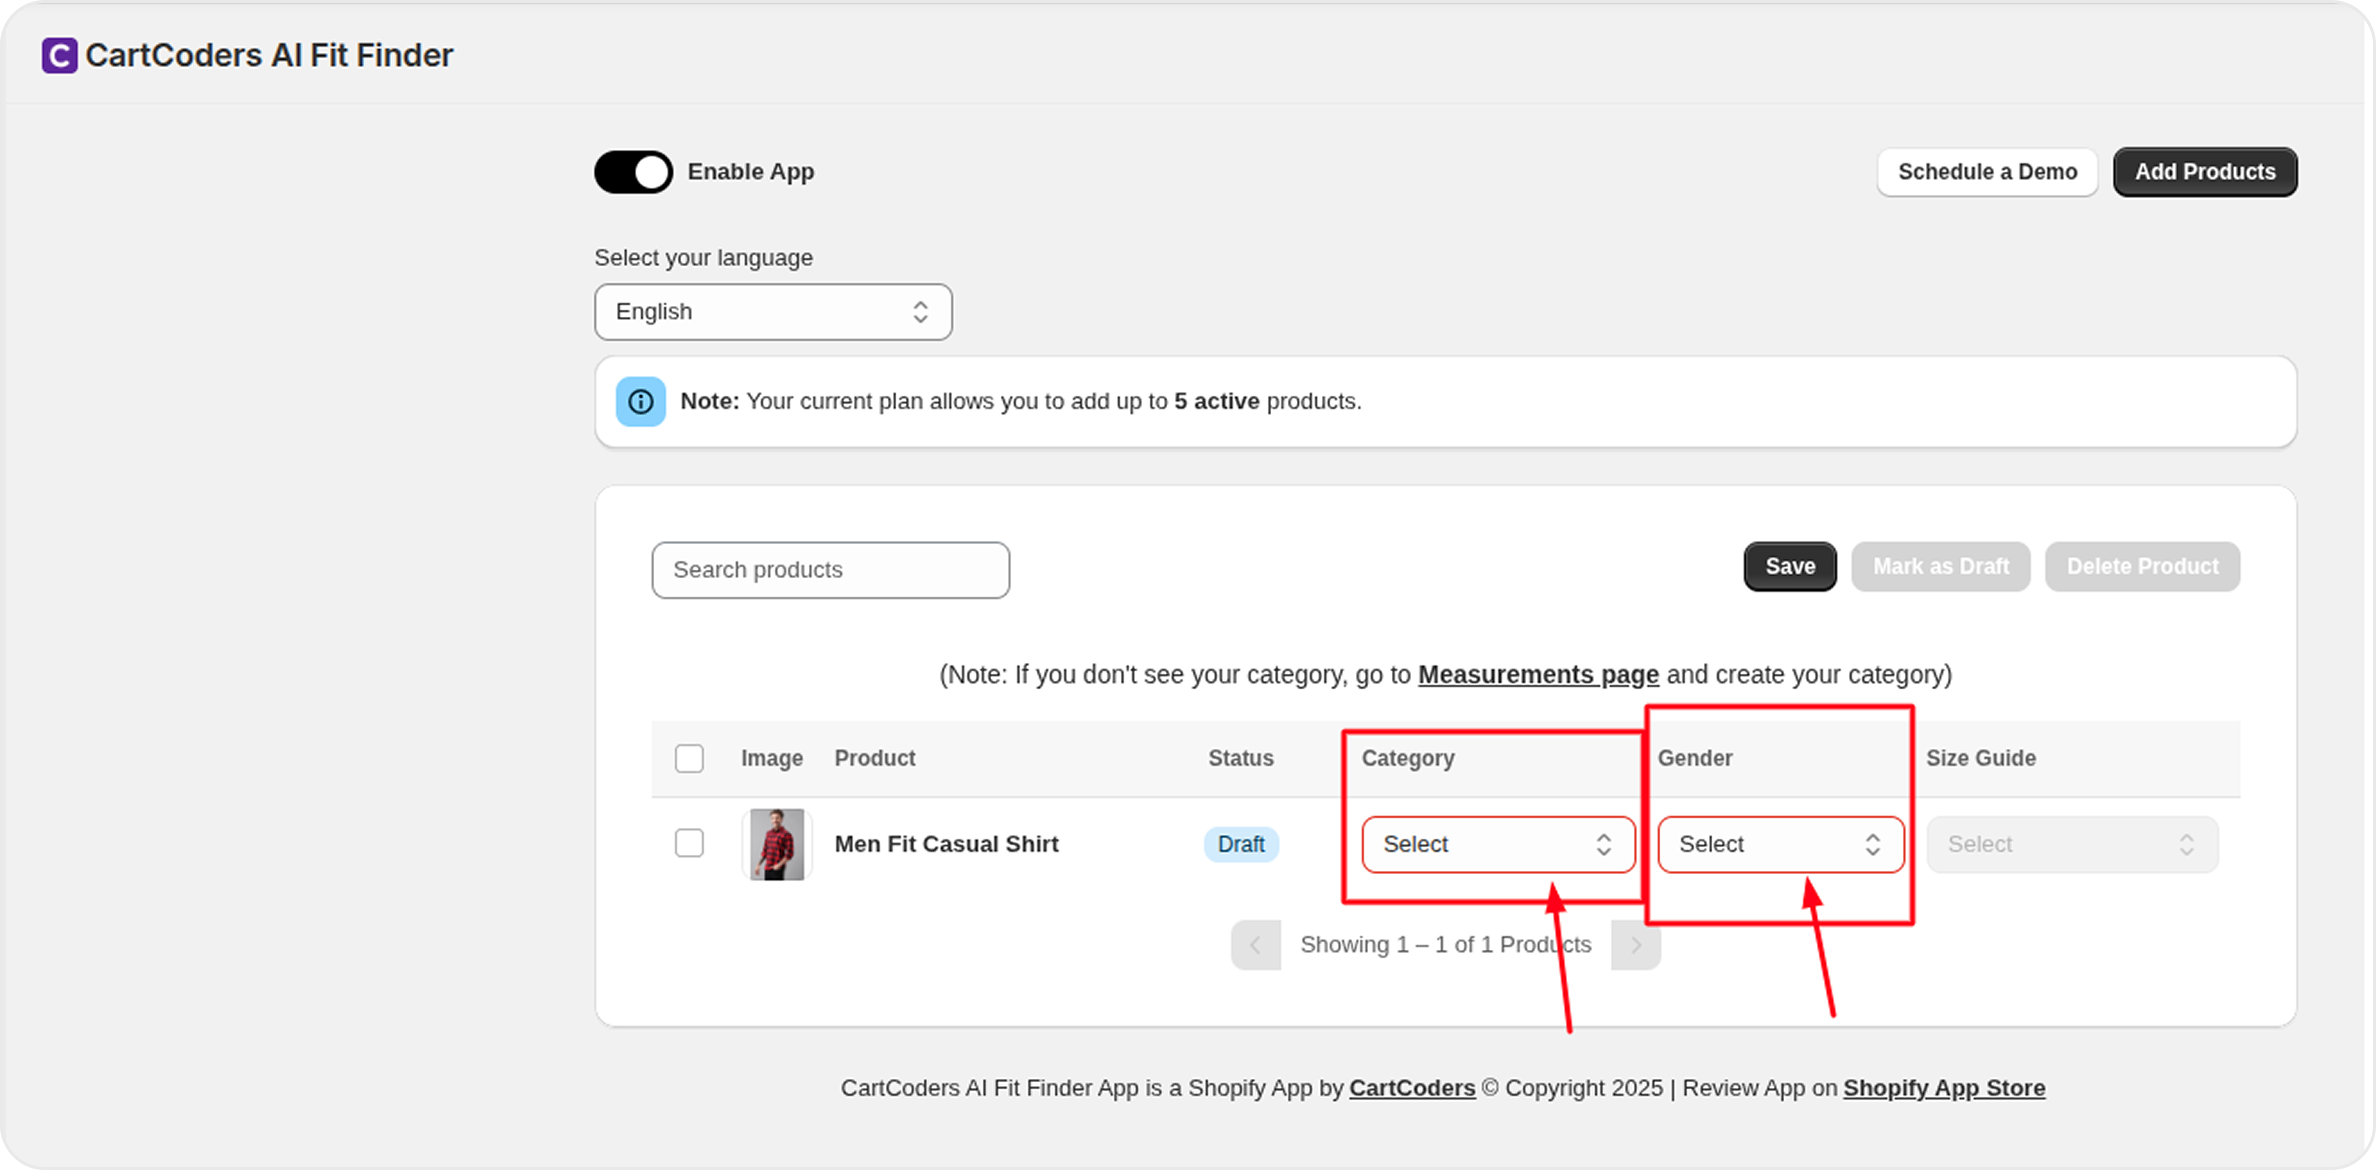Screen dimensions: 2376x1170
Task: Click the Schedule a Demo button
Action: point(1986,172)
